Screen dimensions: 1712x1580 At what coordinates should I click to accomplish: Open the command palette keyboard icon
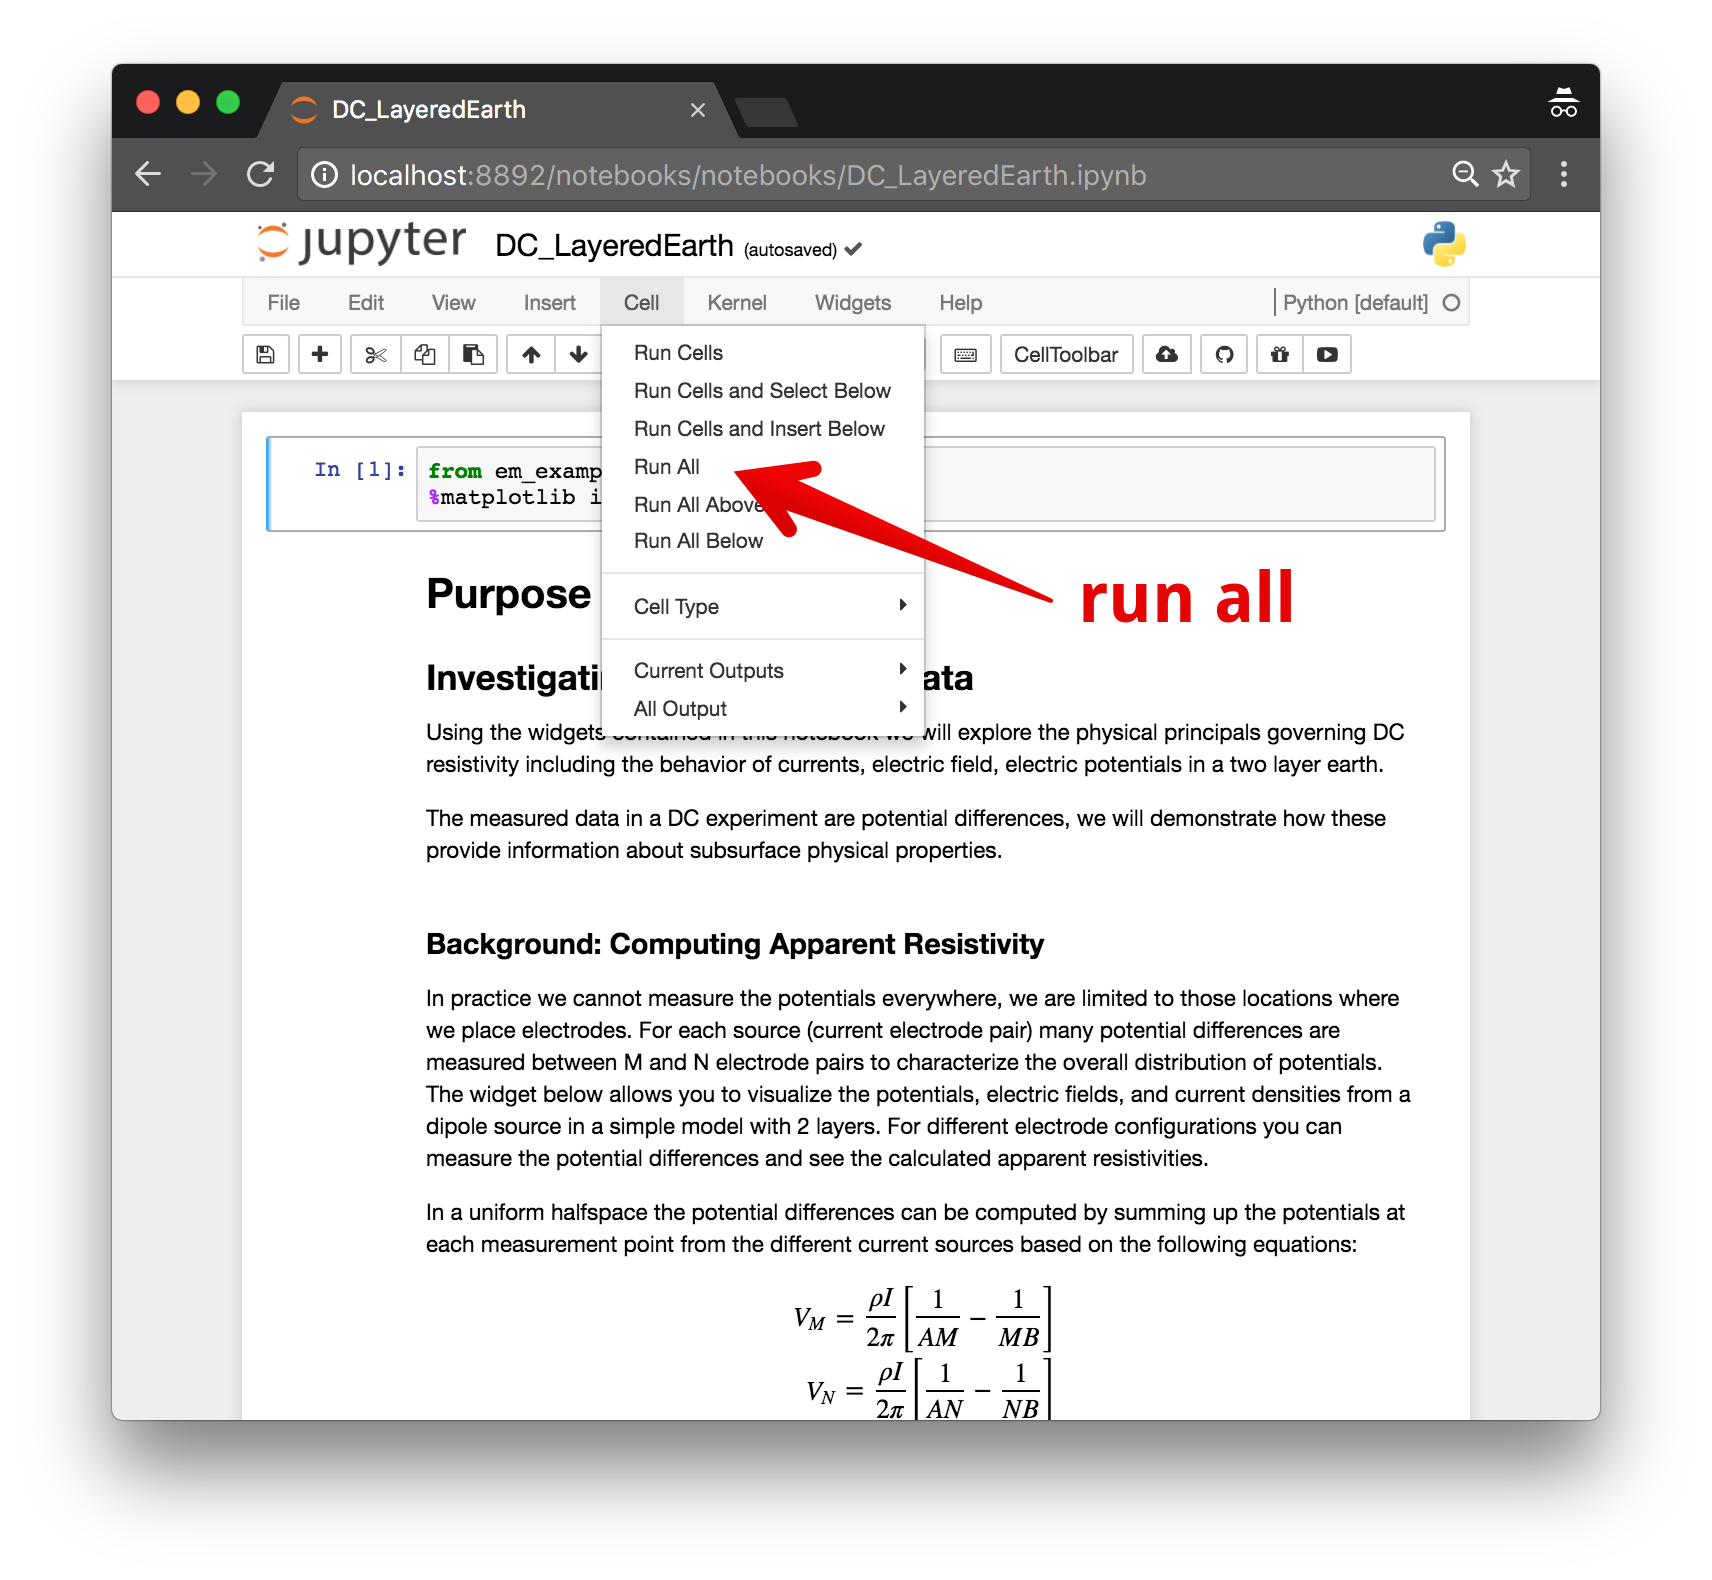point(965,355)
